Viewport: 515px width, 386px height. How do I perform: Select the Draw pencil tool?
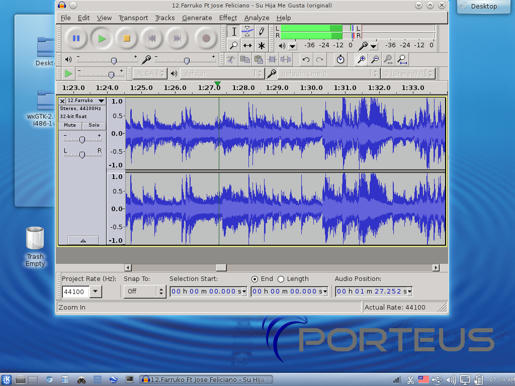[x=261, y=32]
